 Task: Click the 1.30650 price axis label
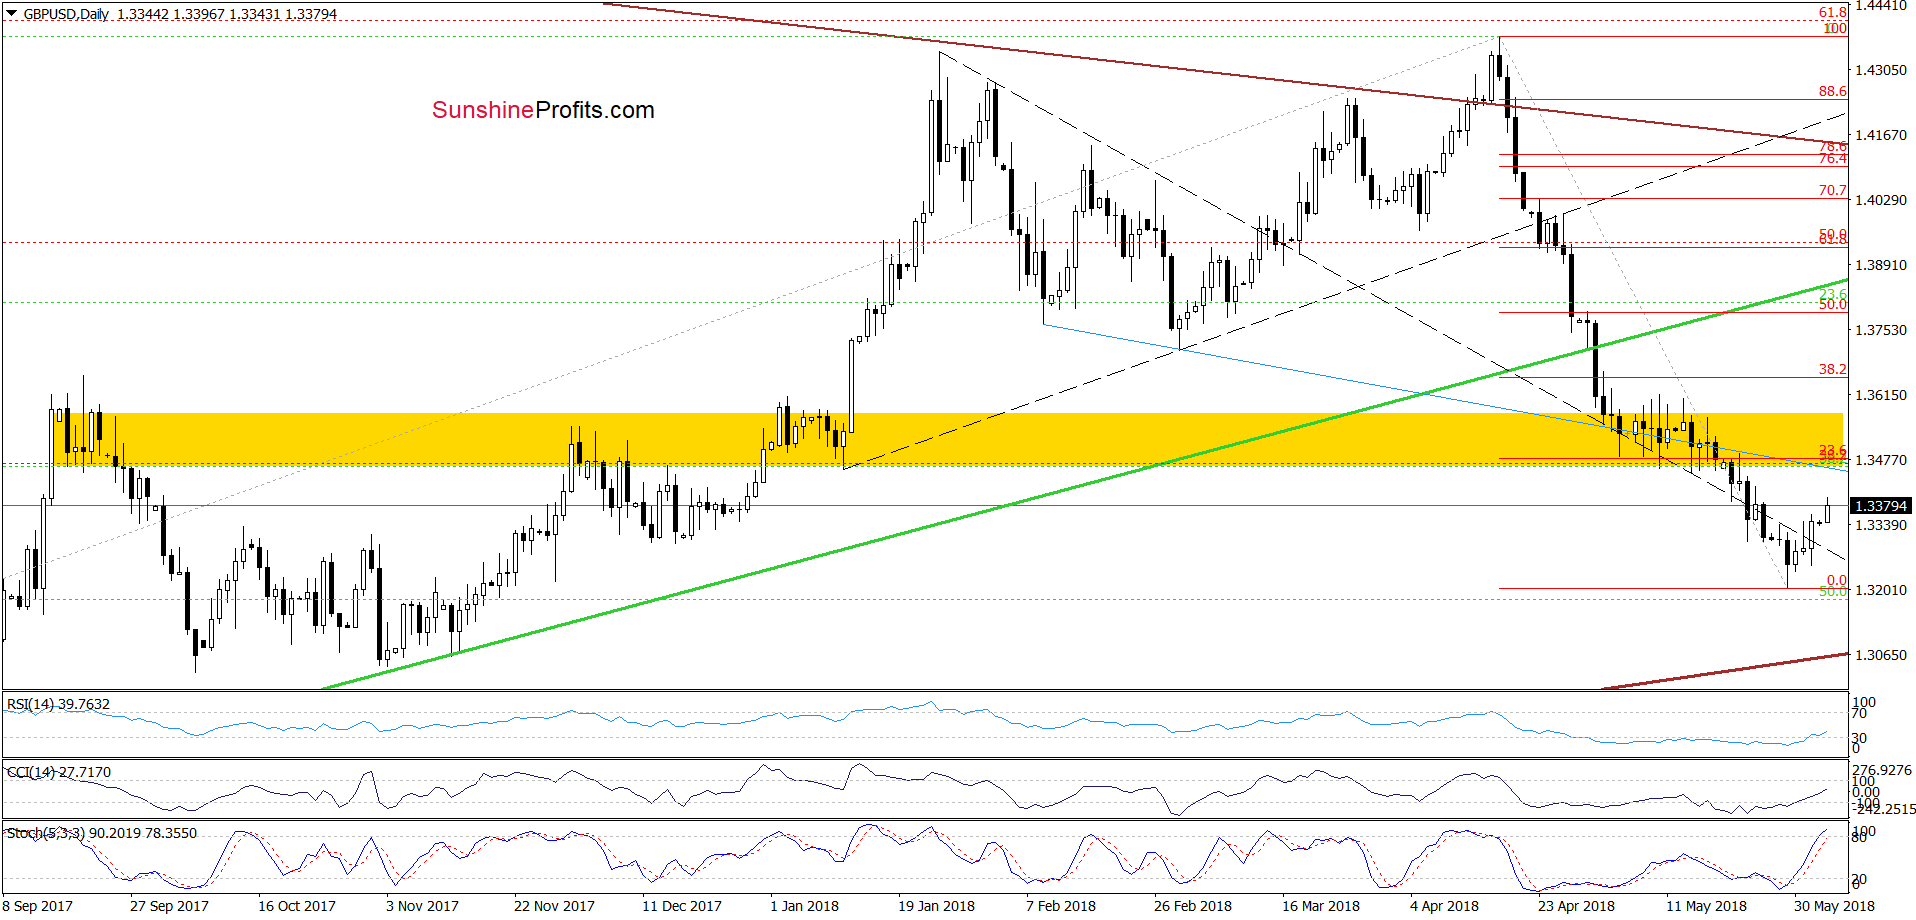[1881, 655]
